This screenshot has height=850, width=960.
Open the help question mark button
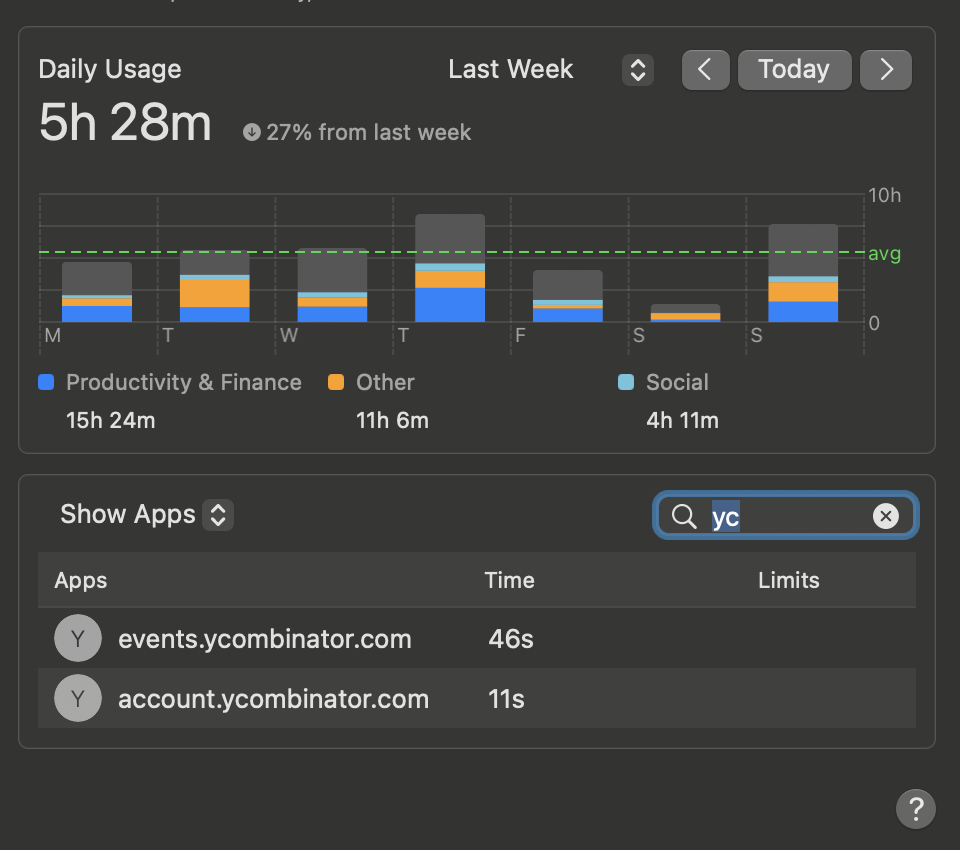pos(915,808)
